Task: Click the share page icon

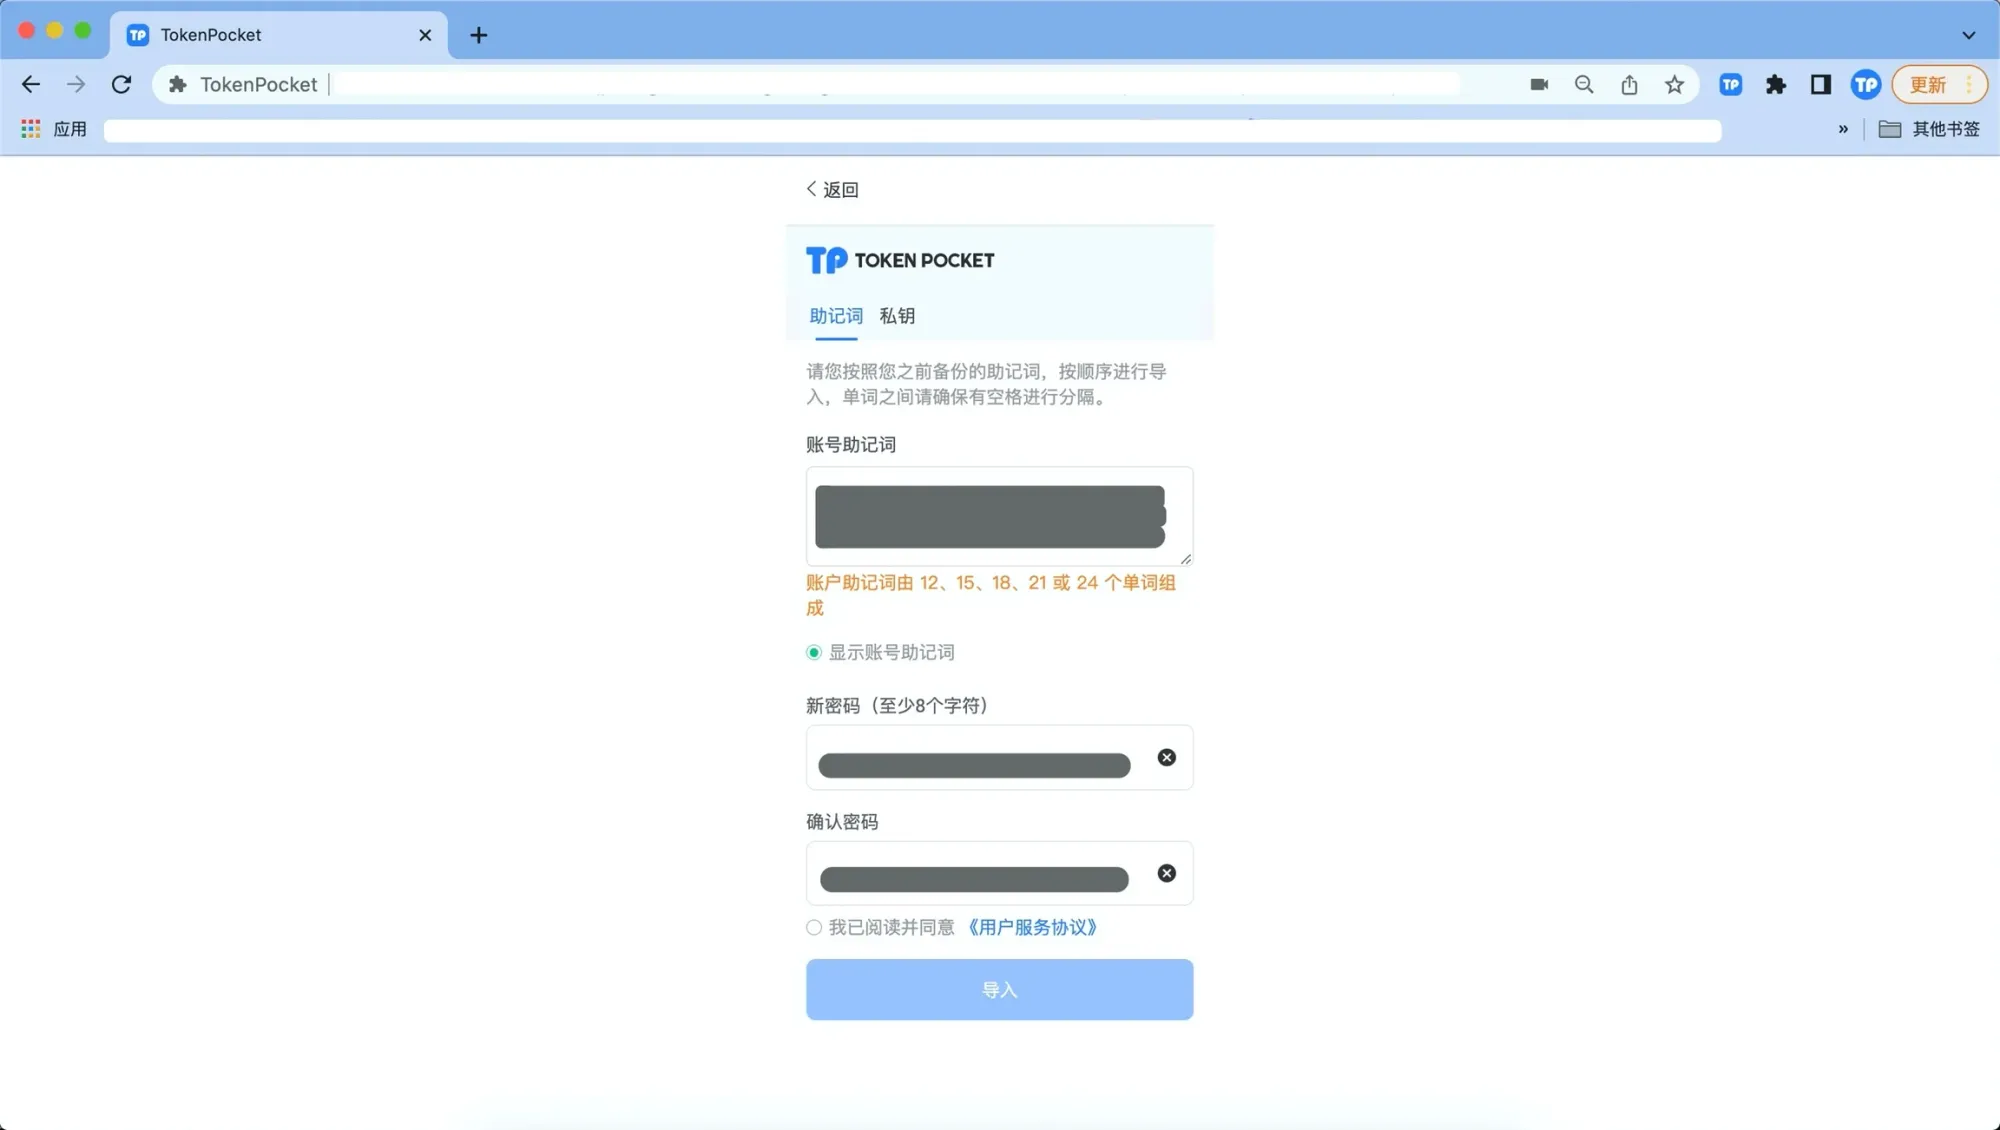Action: click(1629, 85)
